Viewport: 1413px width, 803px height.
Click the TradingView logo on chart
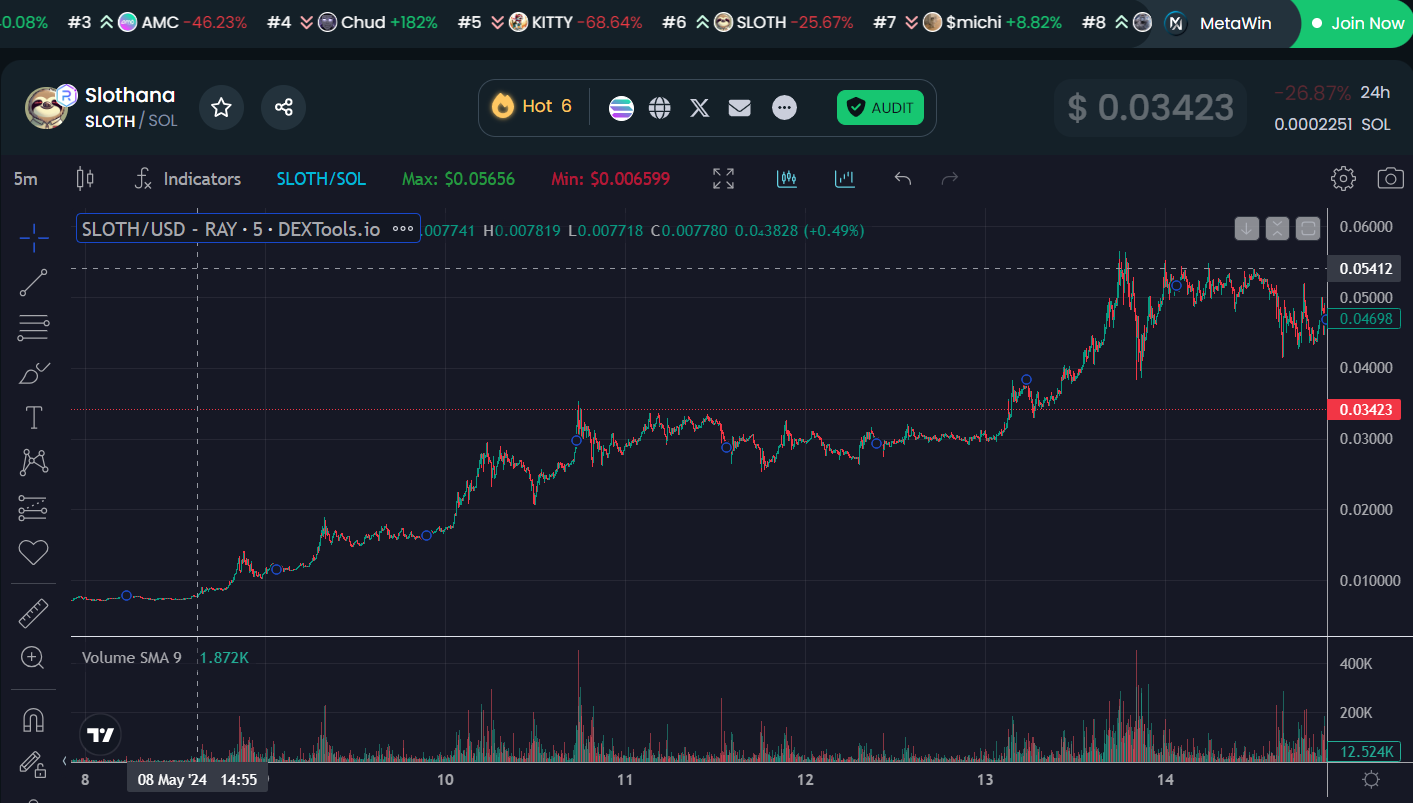click(100, 735)
